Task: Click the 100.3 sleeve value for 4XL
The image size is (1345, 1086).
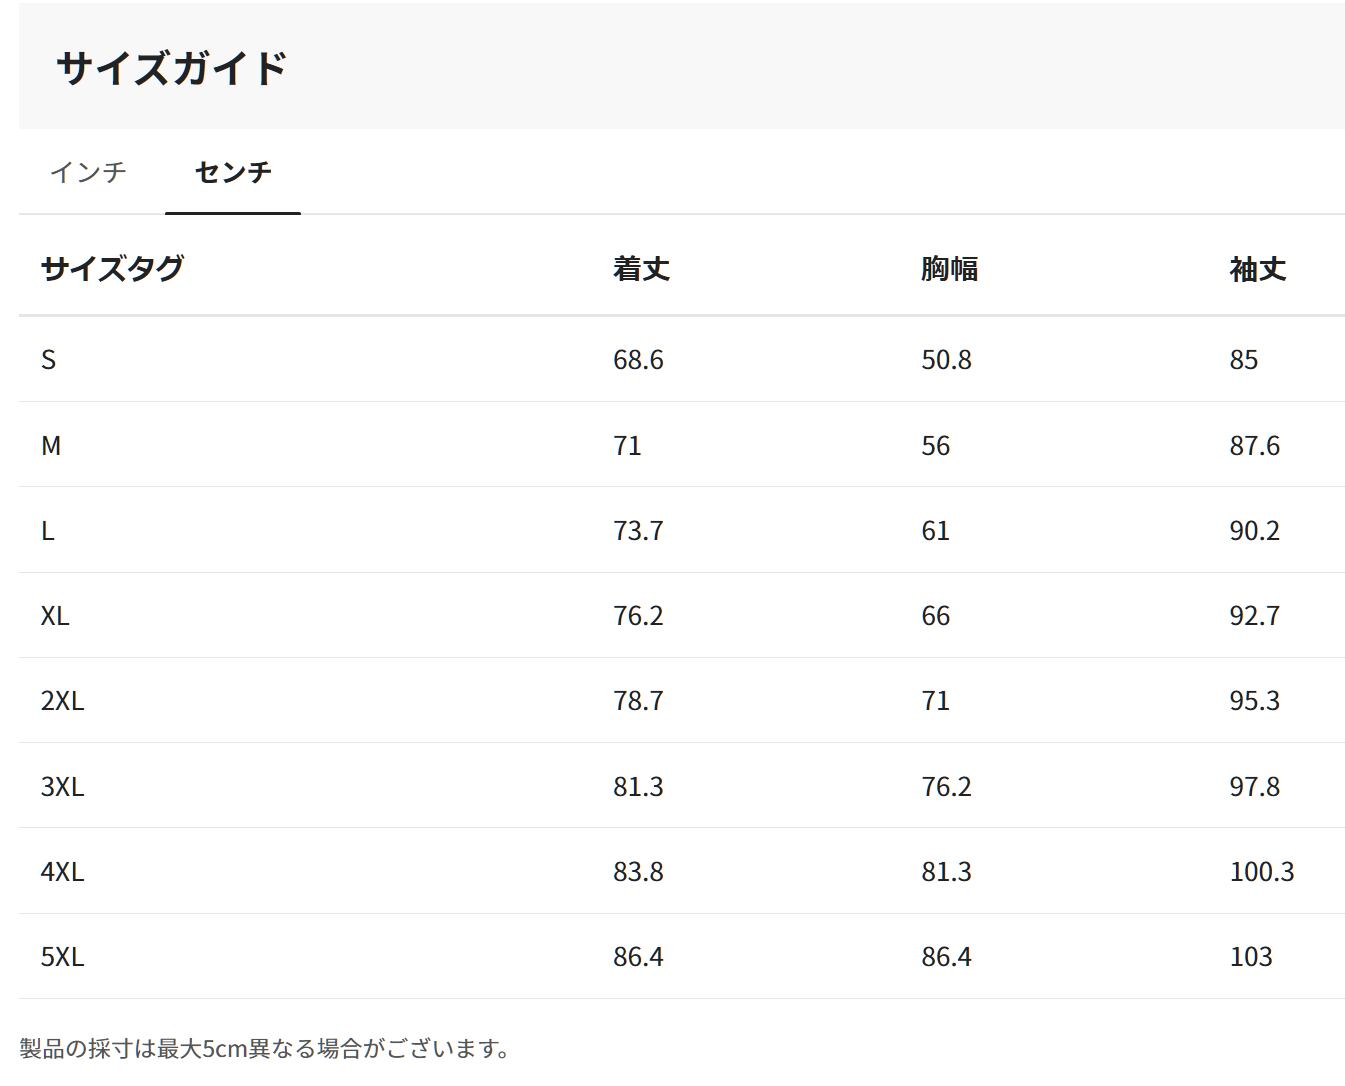Action: click(x=1261, y=872)
